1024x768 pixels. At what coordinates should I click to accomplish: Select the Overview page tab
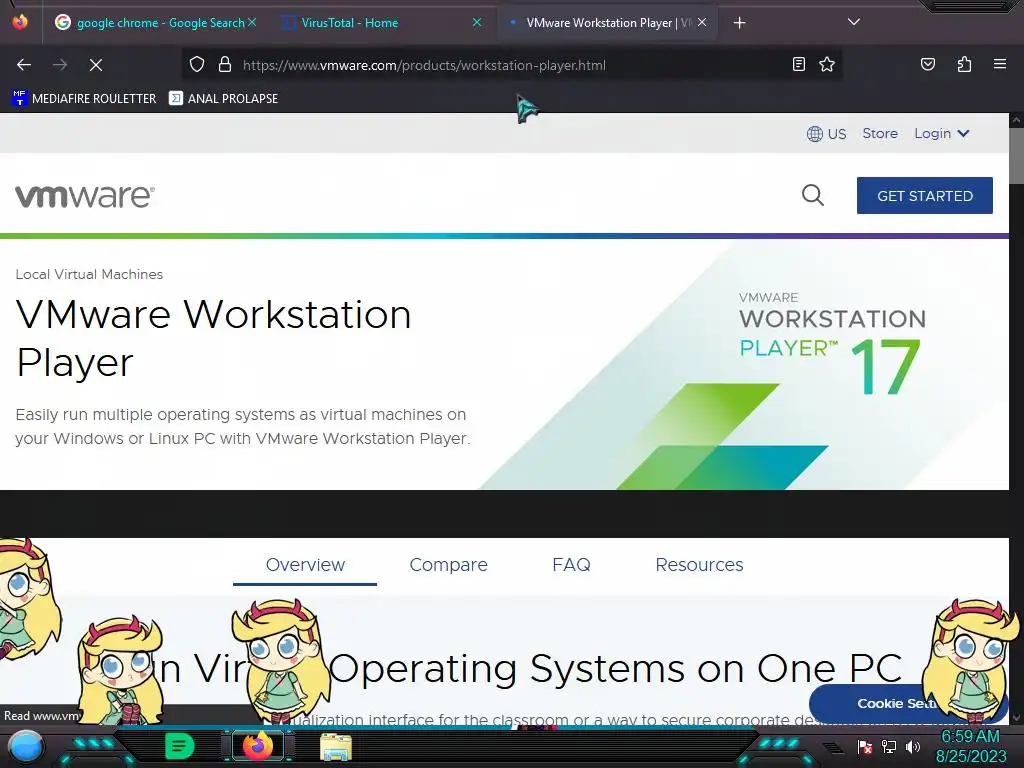pyautogui.click(x=305, y=564)
